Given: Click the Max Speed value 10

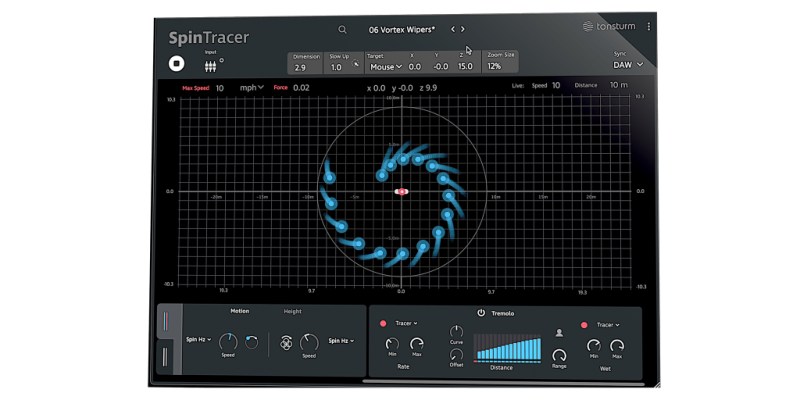Looking at the screenshot, I should pyautogui.click(x=219, y=88).
